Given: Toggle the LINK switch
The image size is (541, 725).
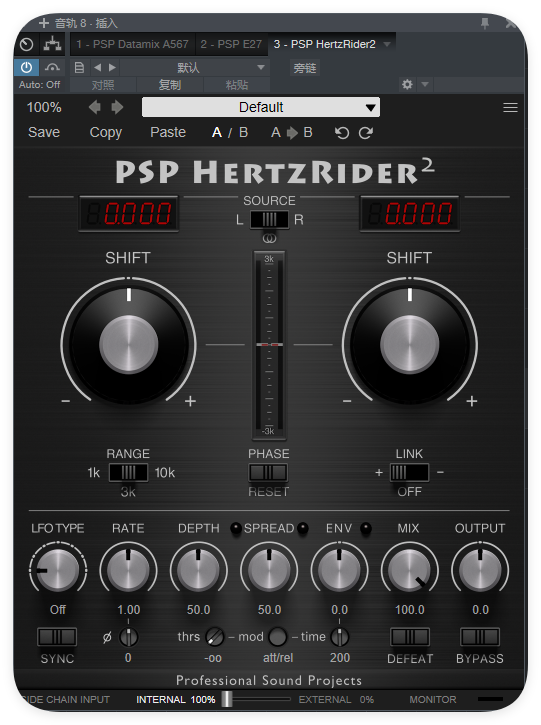Looking at the screenshot, I should click(409, 473).
